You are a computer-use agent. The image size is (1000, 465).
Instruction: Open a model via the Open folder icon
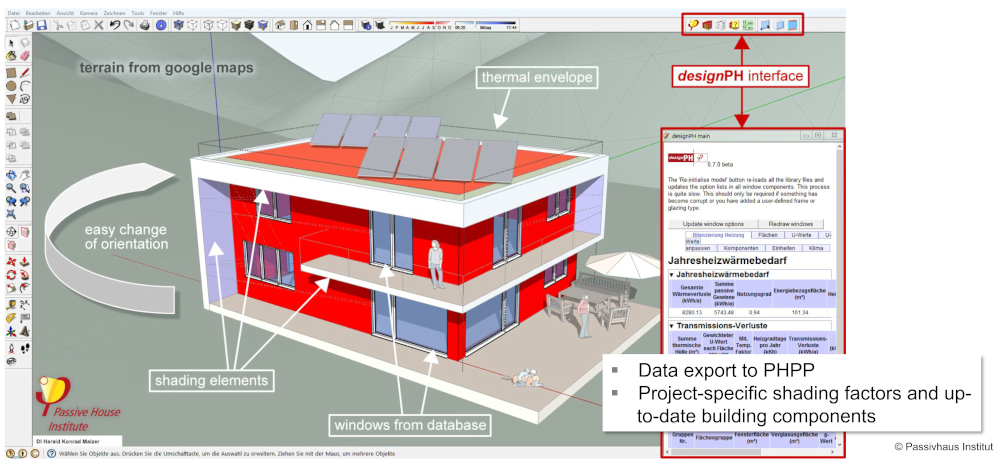point(29,26)
